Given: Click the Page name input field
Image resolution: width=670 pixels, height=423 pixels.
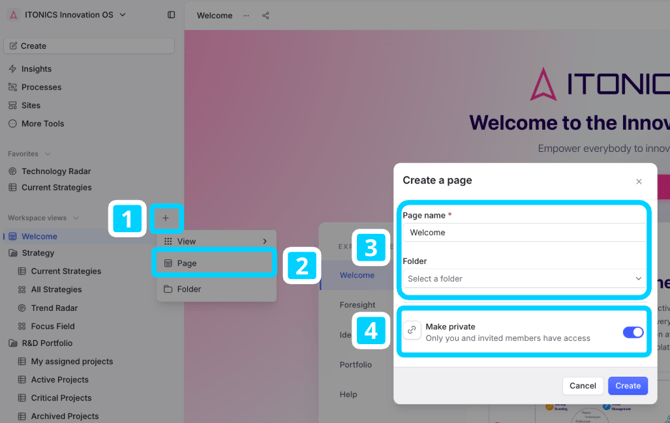Looking at the screenshot, I should (x=524, y=233).
